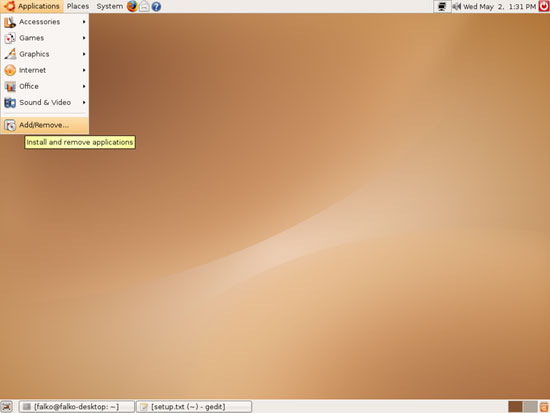Image resolution: width=550 pixels, height=413 pixels.
Task: Open the Internet submenu
Action: coord(45,70)
